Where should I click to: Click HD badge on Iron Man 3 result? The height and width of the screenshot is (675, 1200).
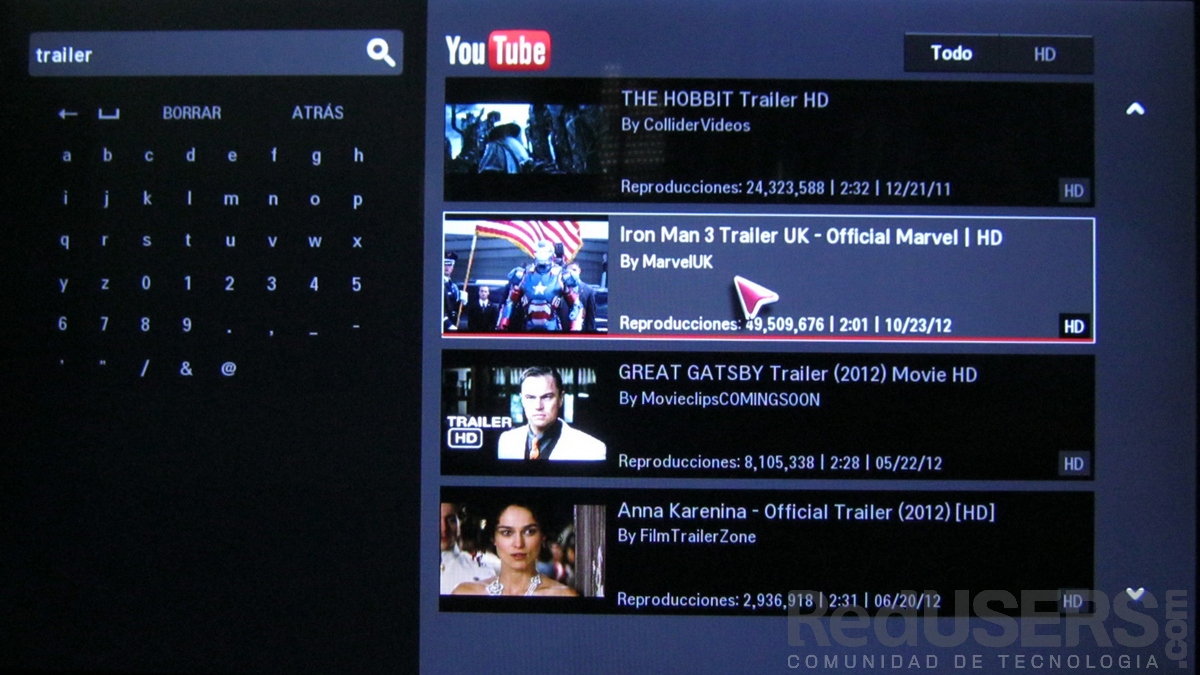pyautogui.click(x=1074, y=326)
